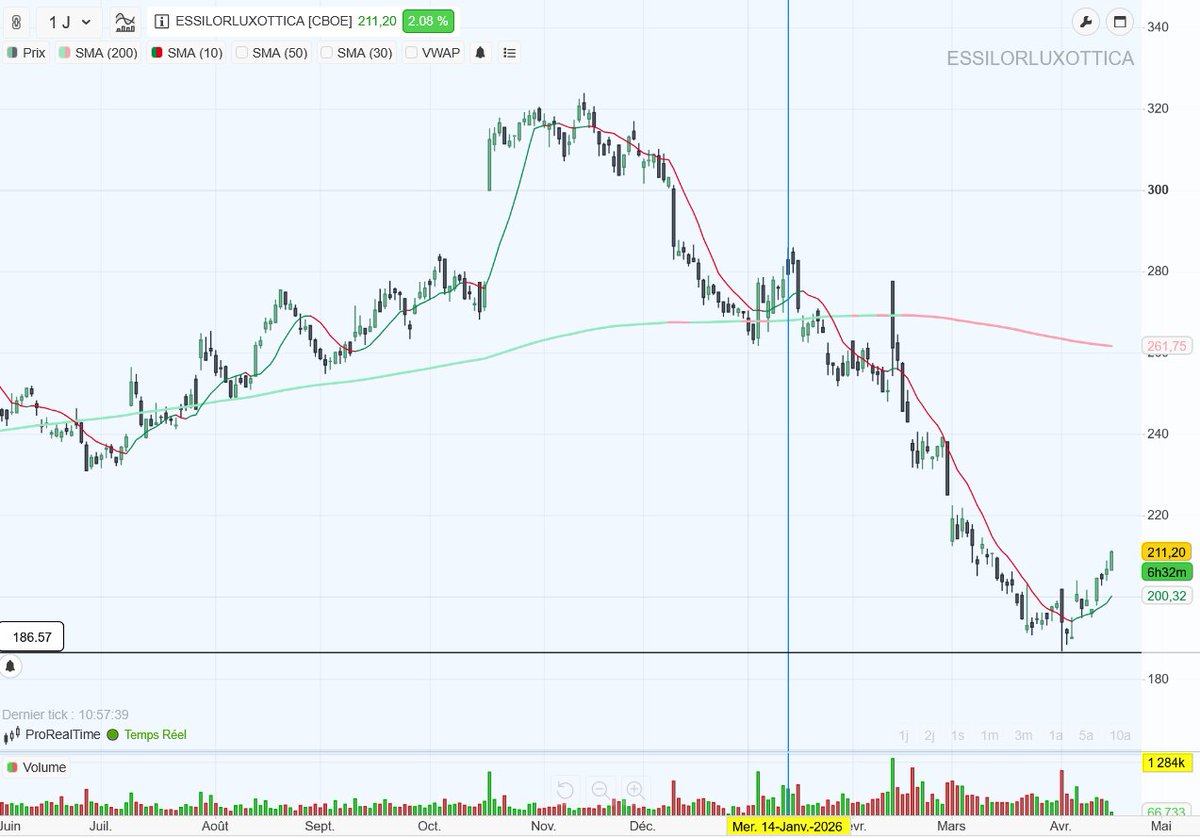Click the ProRealTime candlestick logo
The width and height of the screenshot is (1200, 838).
tap(12, 735)
